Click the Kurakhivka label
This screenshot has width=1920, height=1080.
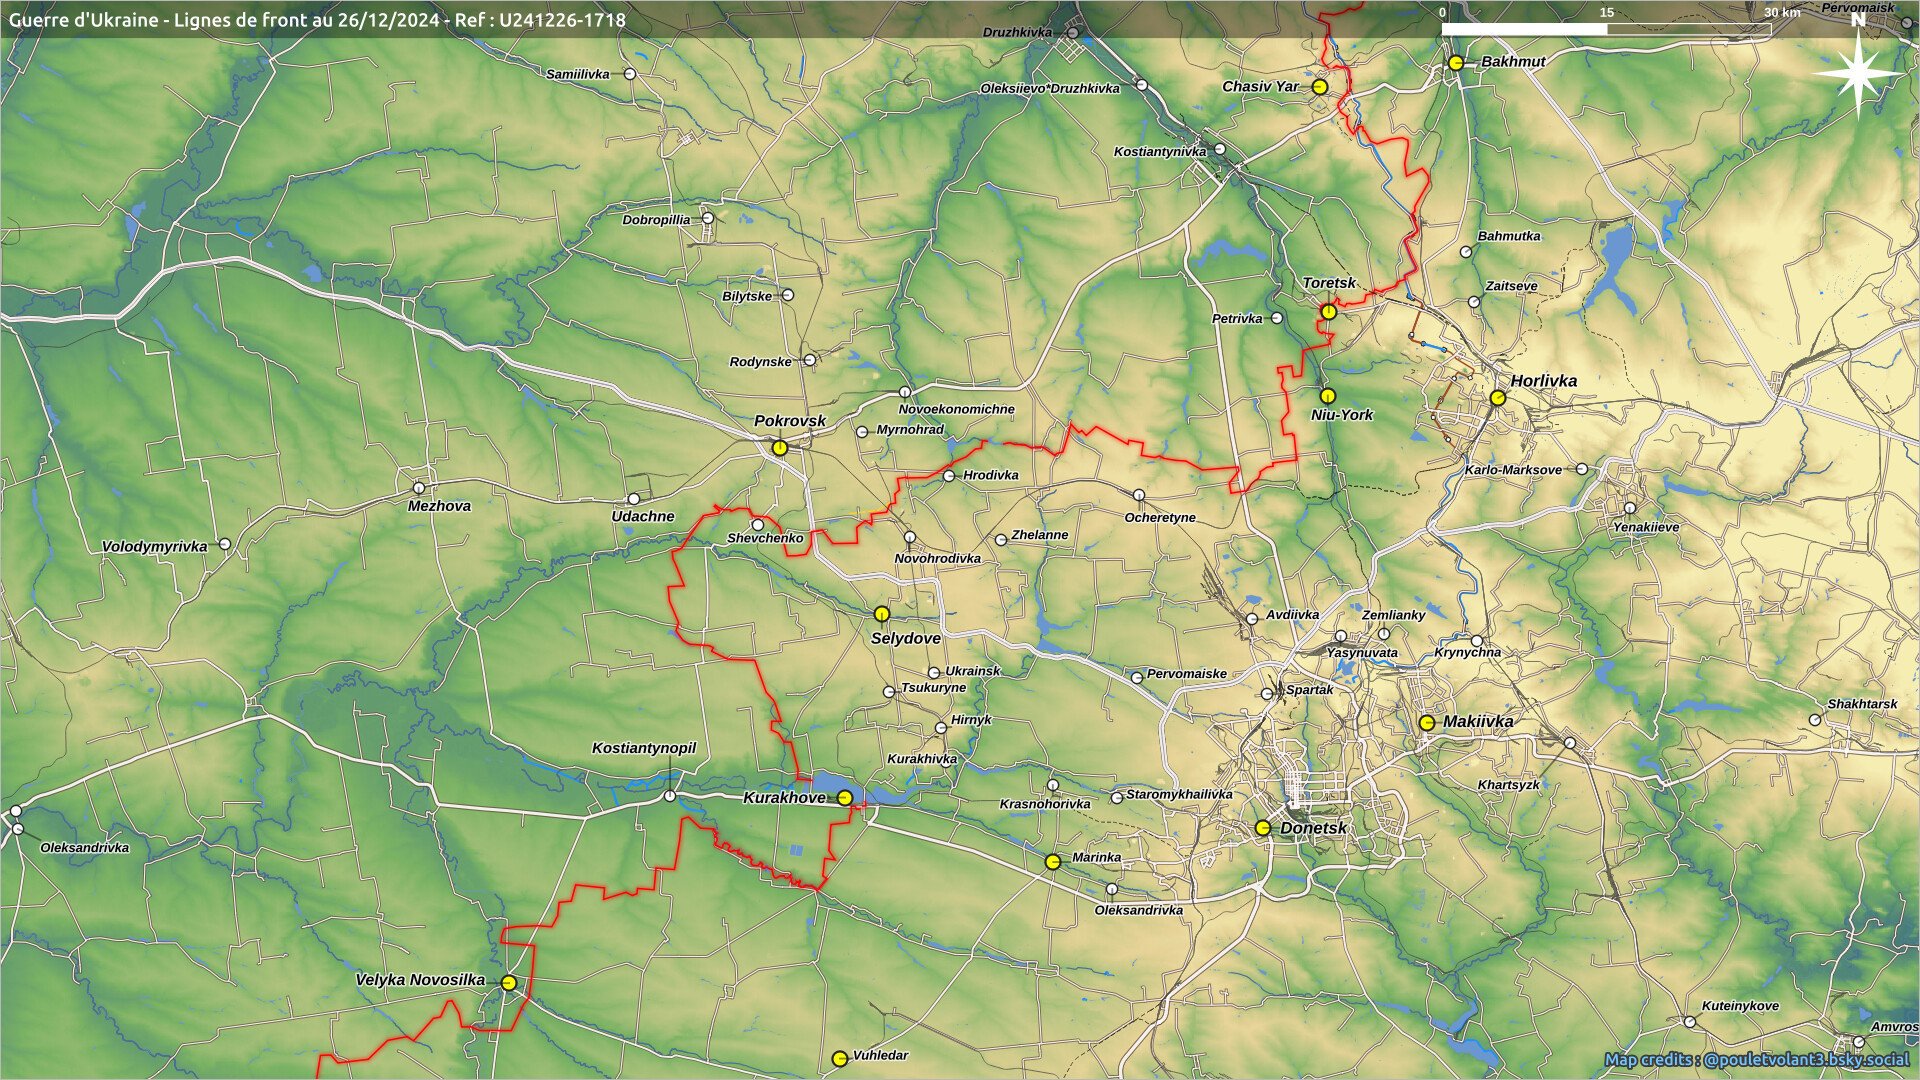click(x=922, y=759)
